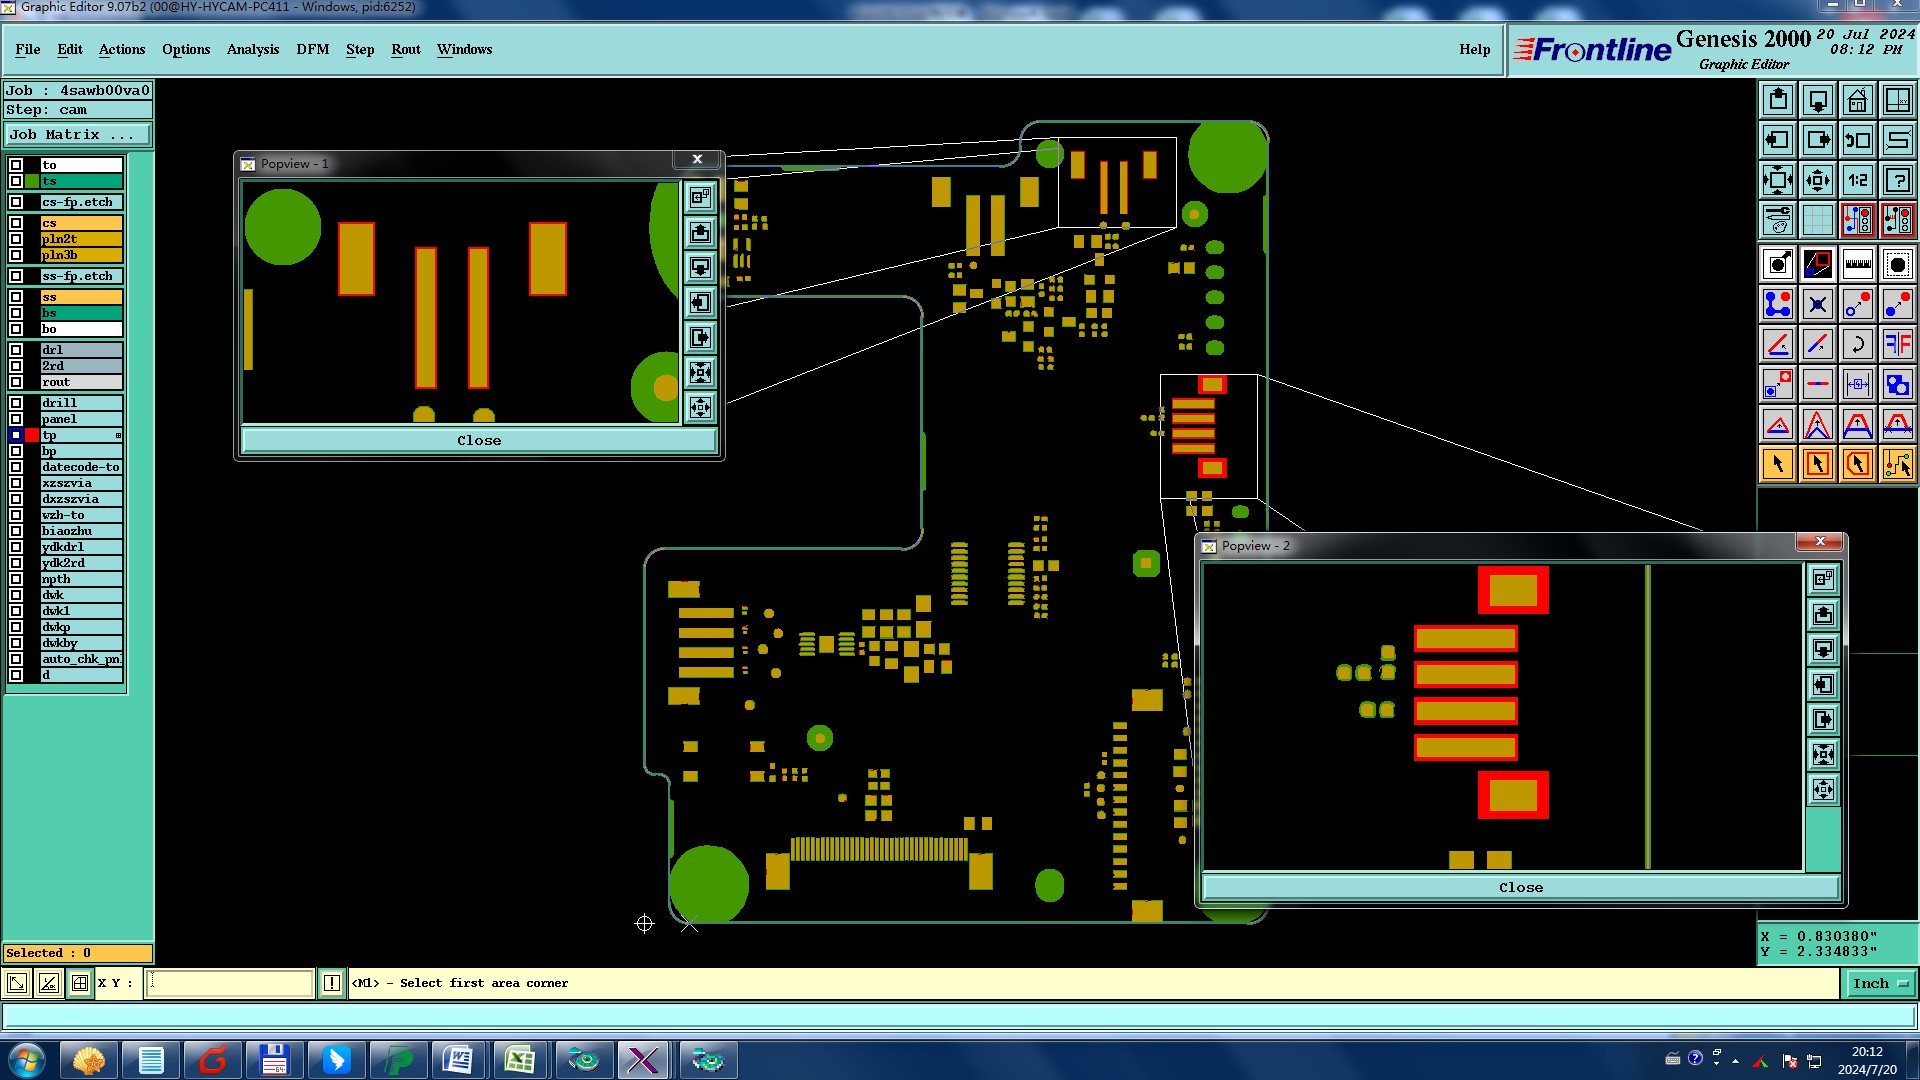Screen dimensions: 1920x1080
Task: Open the wrench and palette settings icon
Action: click(1778, 220)
